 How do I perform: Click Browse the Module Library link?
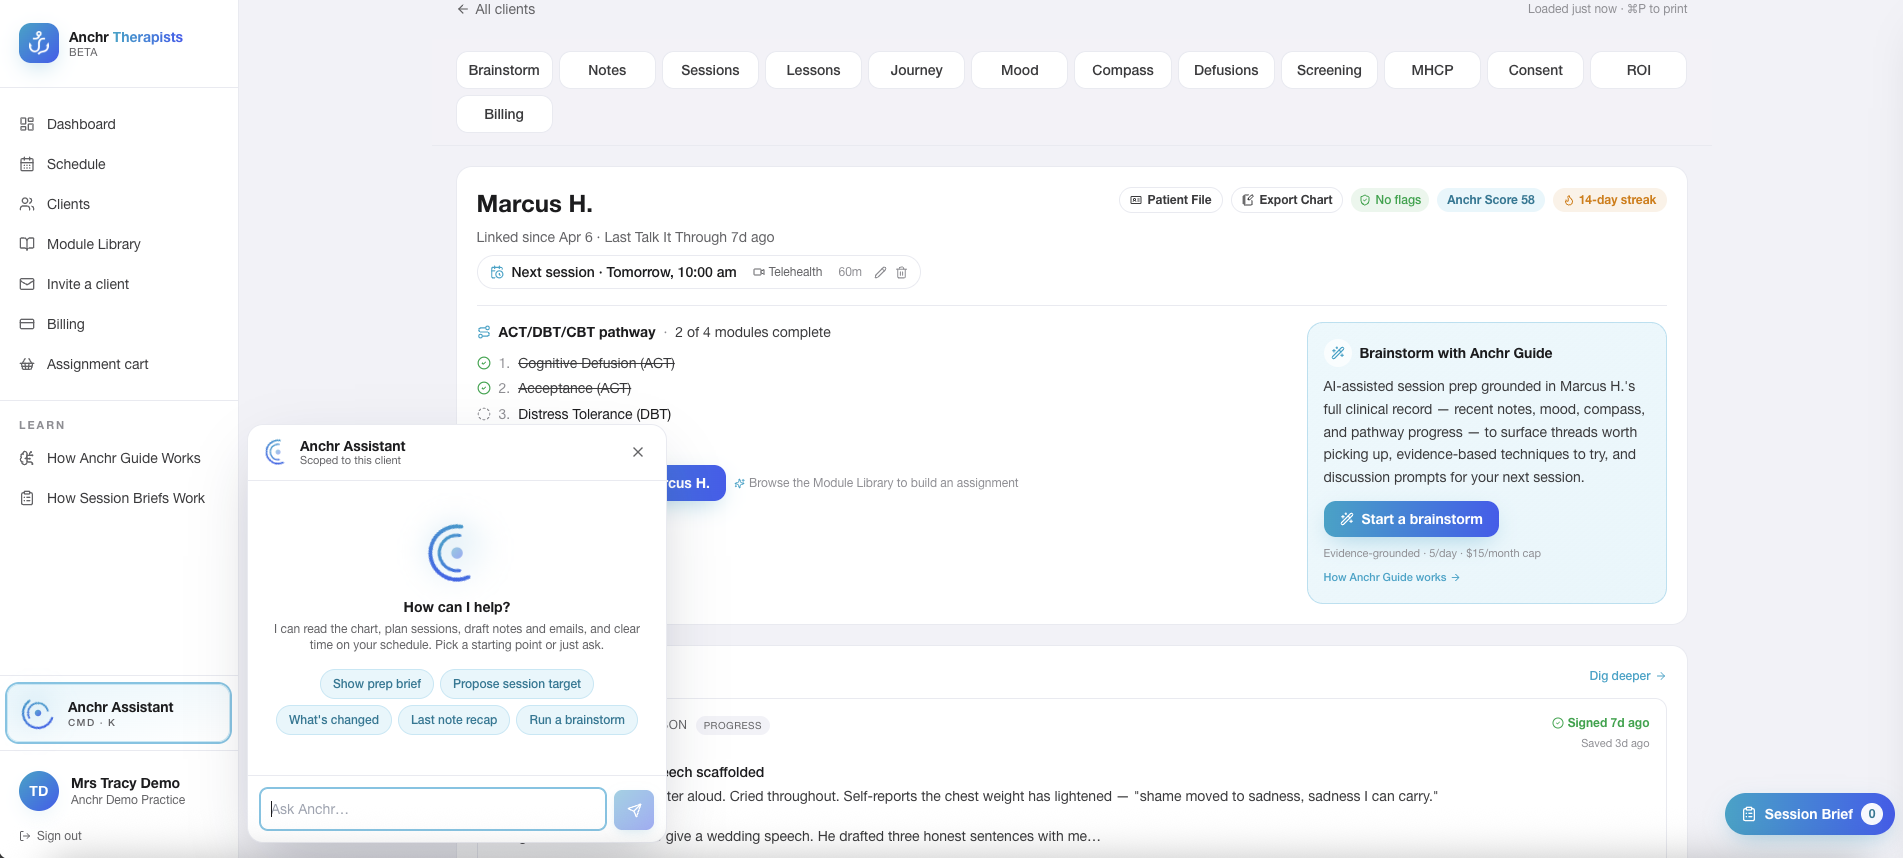tap(876, 483)
